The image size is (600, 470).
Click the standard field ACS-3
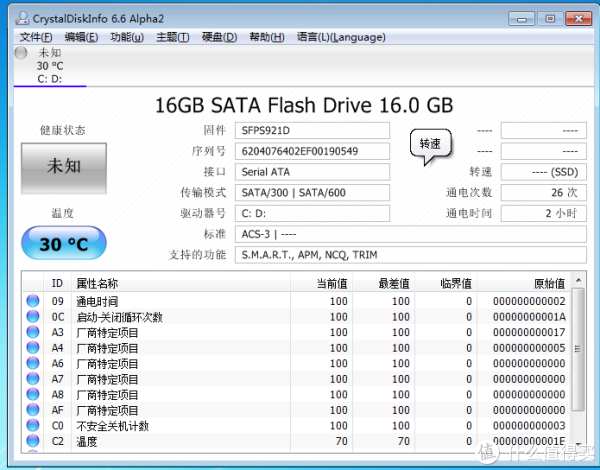tap(411, 234)
